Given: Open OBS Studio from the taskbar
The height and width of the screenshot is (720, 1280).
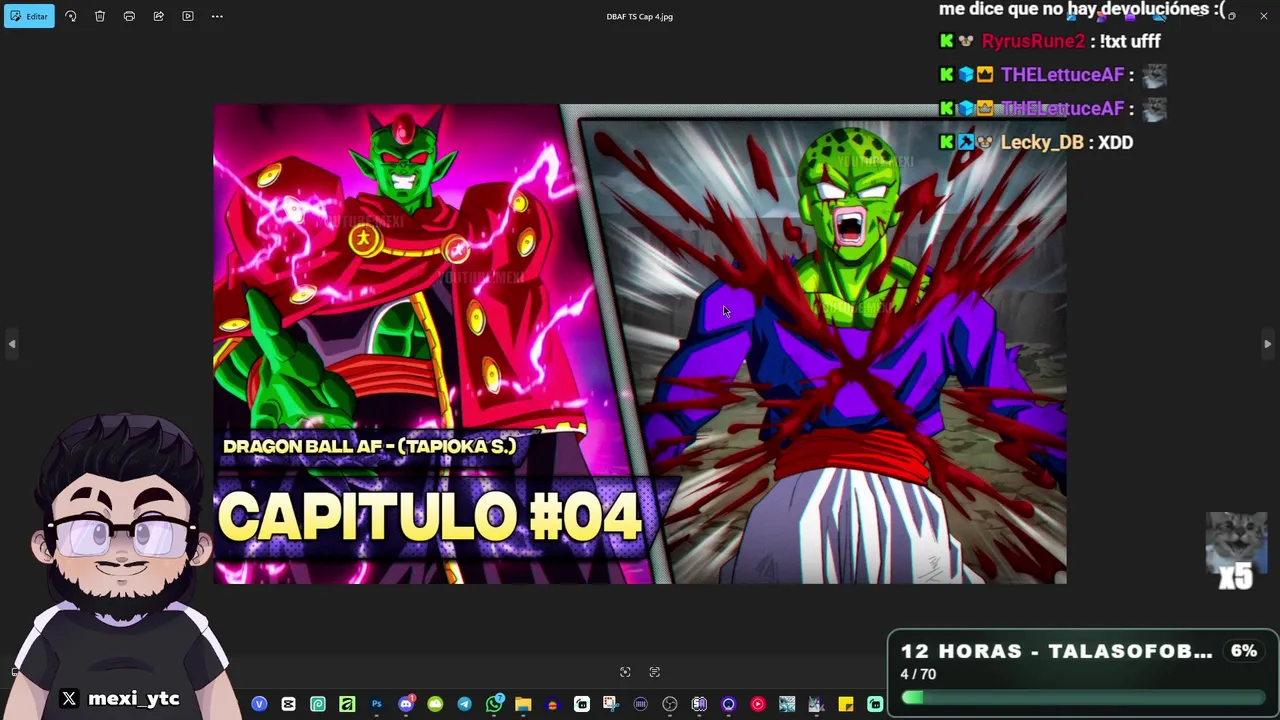Looking at the screenshot, I should coord(670,704).
